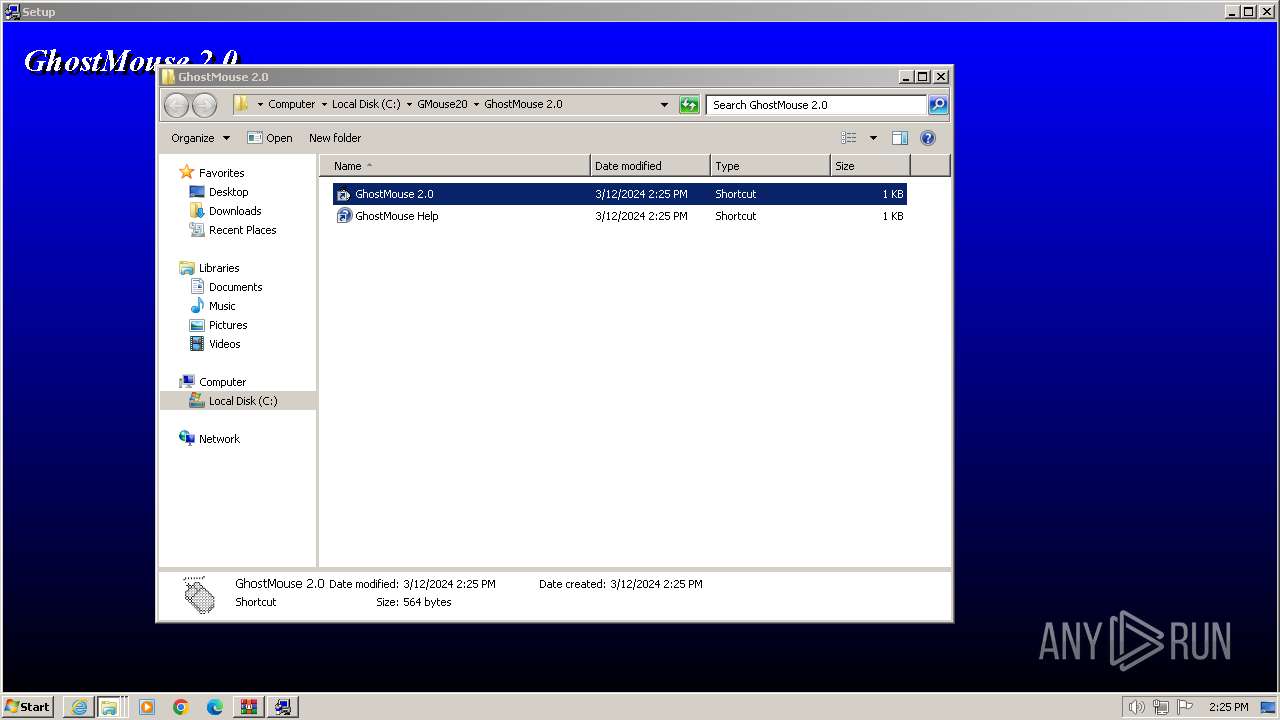The height and width of the screenshot is (720, 1280).
Task: Click Show desktop button at taskbar end
Action: pyautogui.click(x=1268, y=707)
